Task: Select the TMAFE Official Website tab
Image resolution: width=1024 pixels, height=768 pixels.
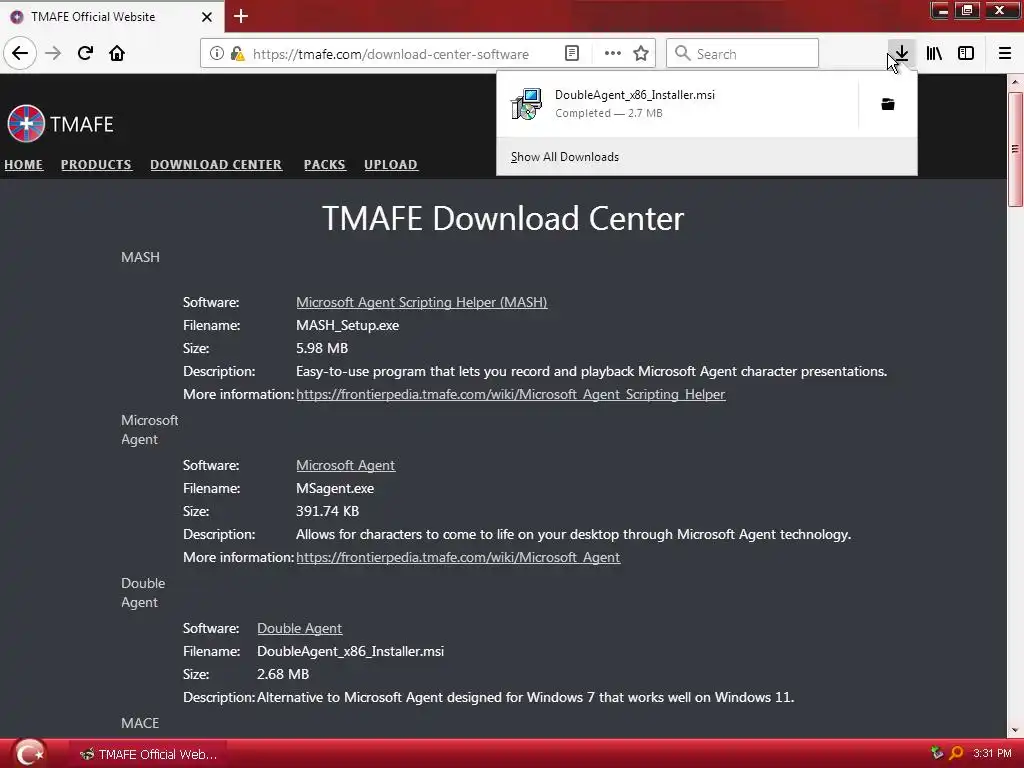Action: [112, 16]
